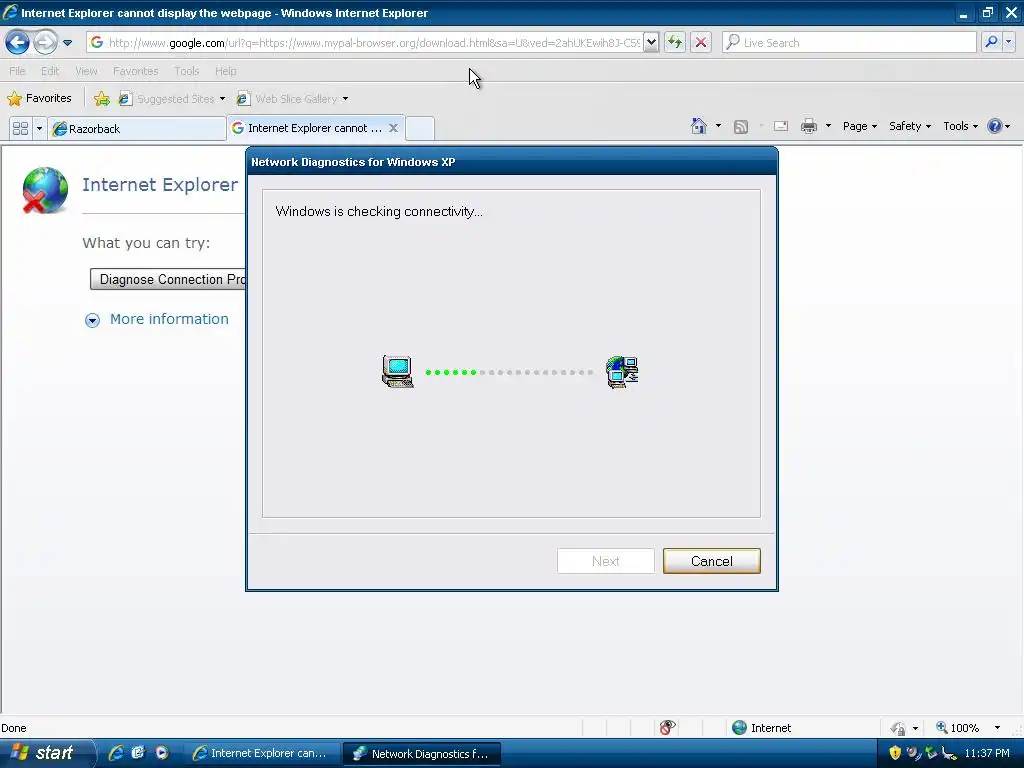The image size is (1024, 768).
Task: Open the Edit menu
Action: click(x=50, y=71)
